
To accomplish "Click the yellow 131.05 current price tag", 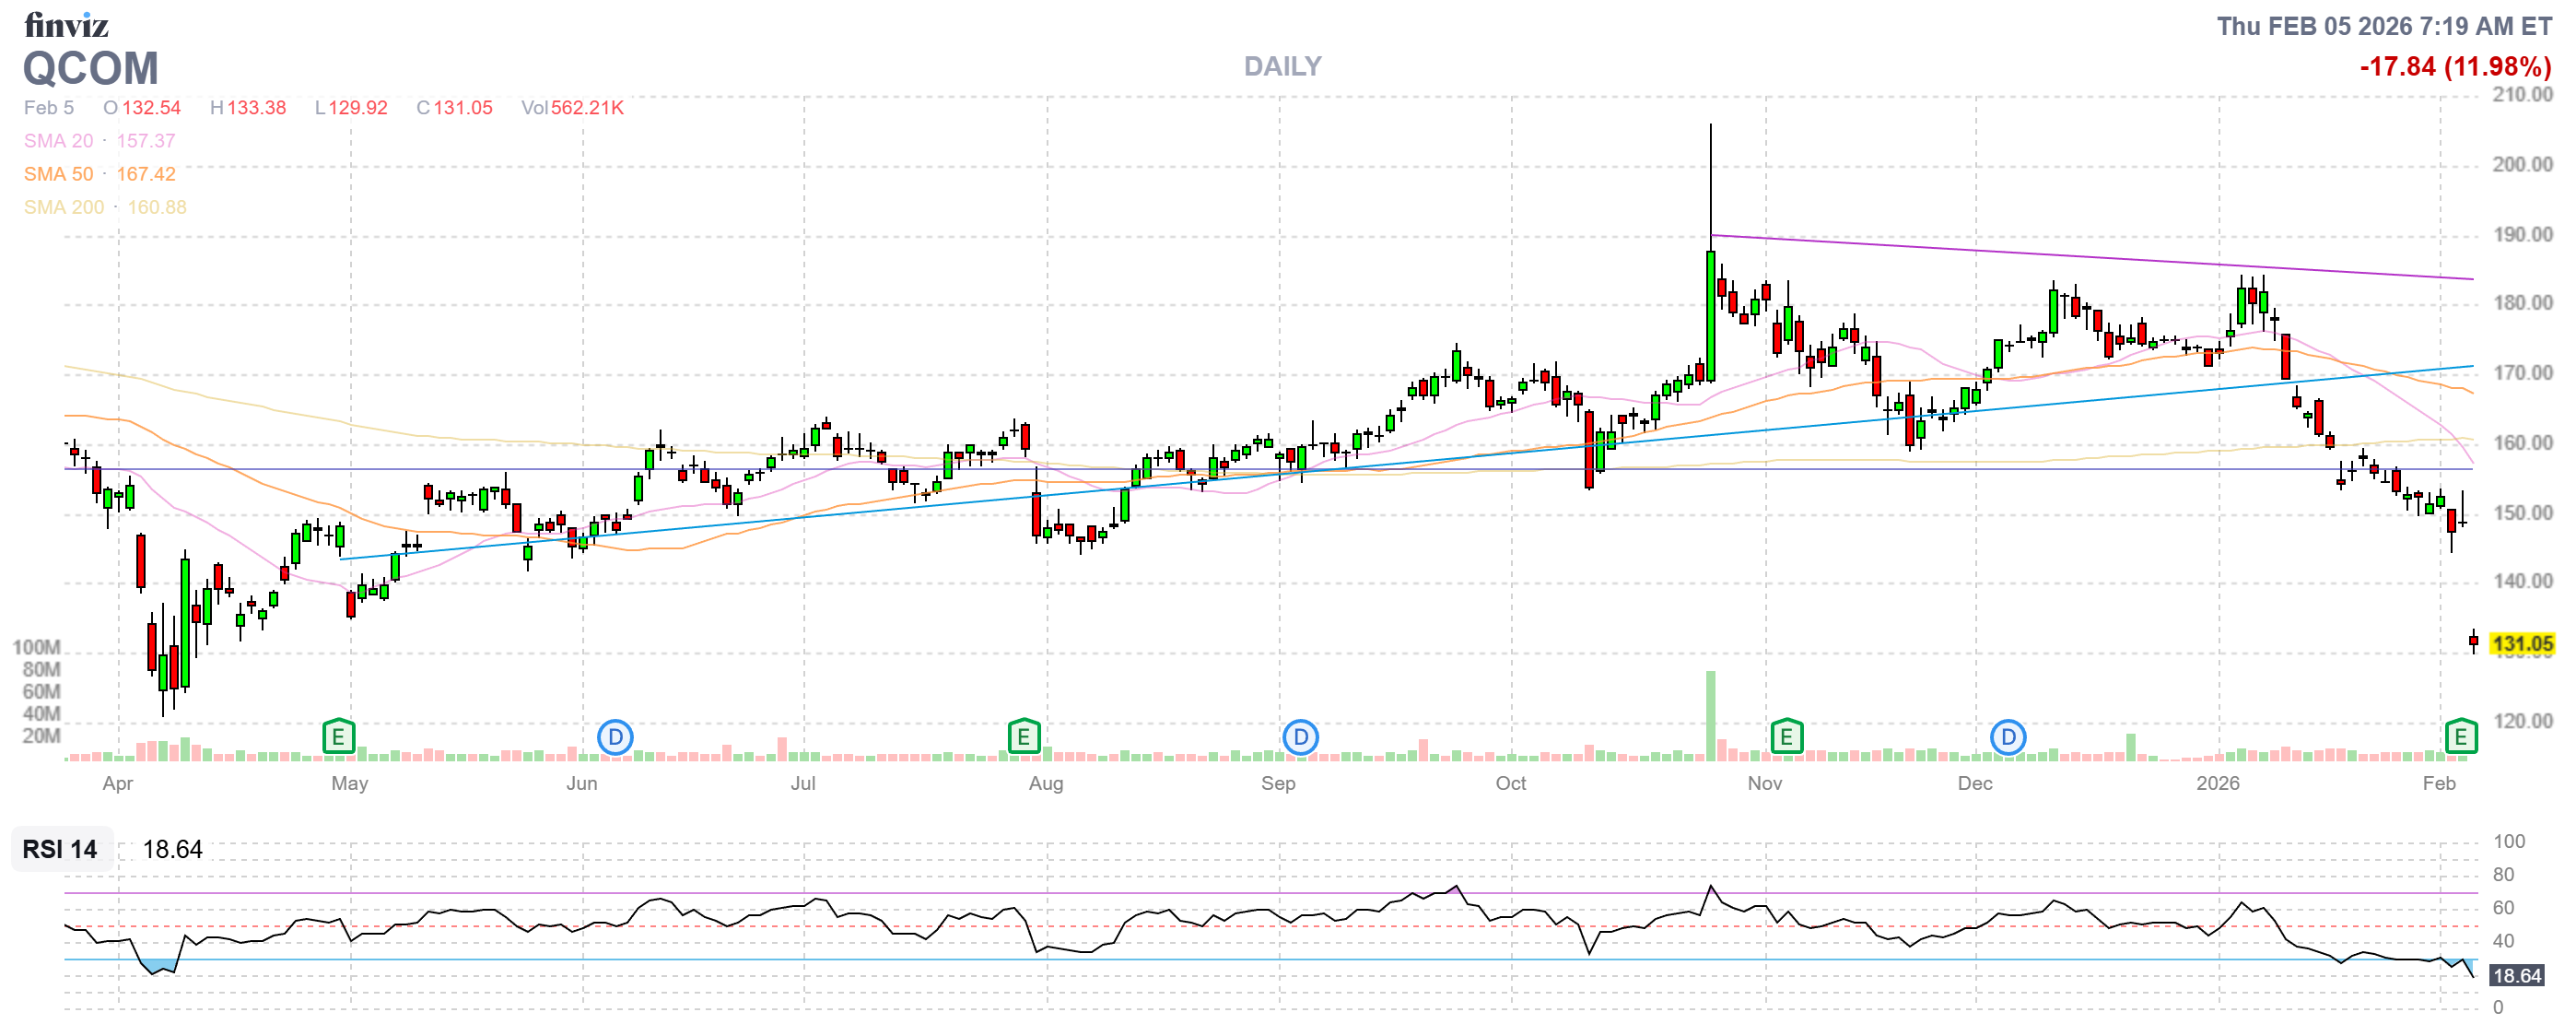I will tap(2521, 644).
